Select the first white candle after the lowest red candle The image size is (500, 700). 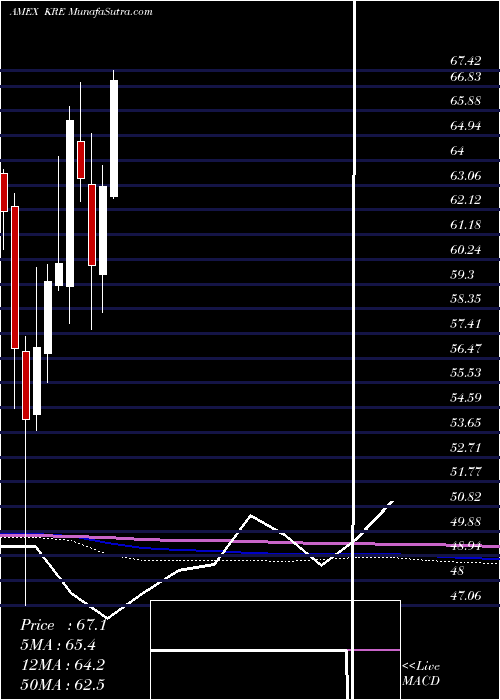coord(37,381)
